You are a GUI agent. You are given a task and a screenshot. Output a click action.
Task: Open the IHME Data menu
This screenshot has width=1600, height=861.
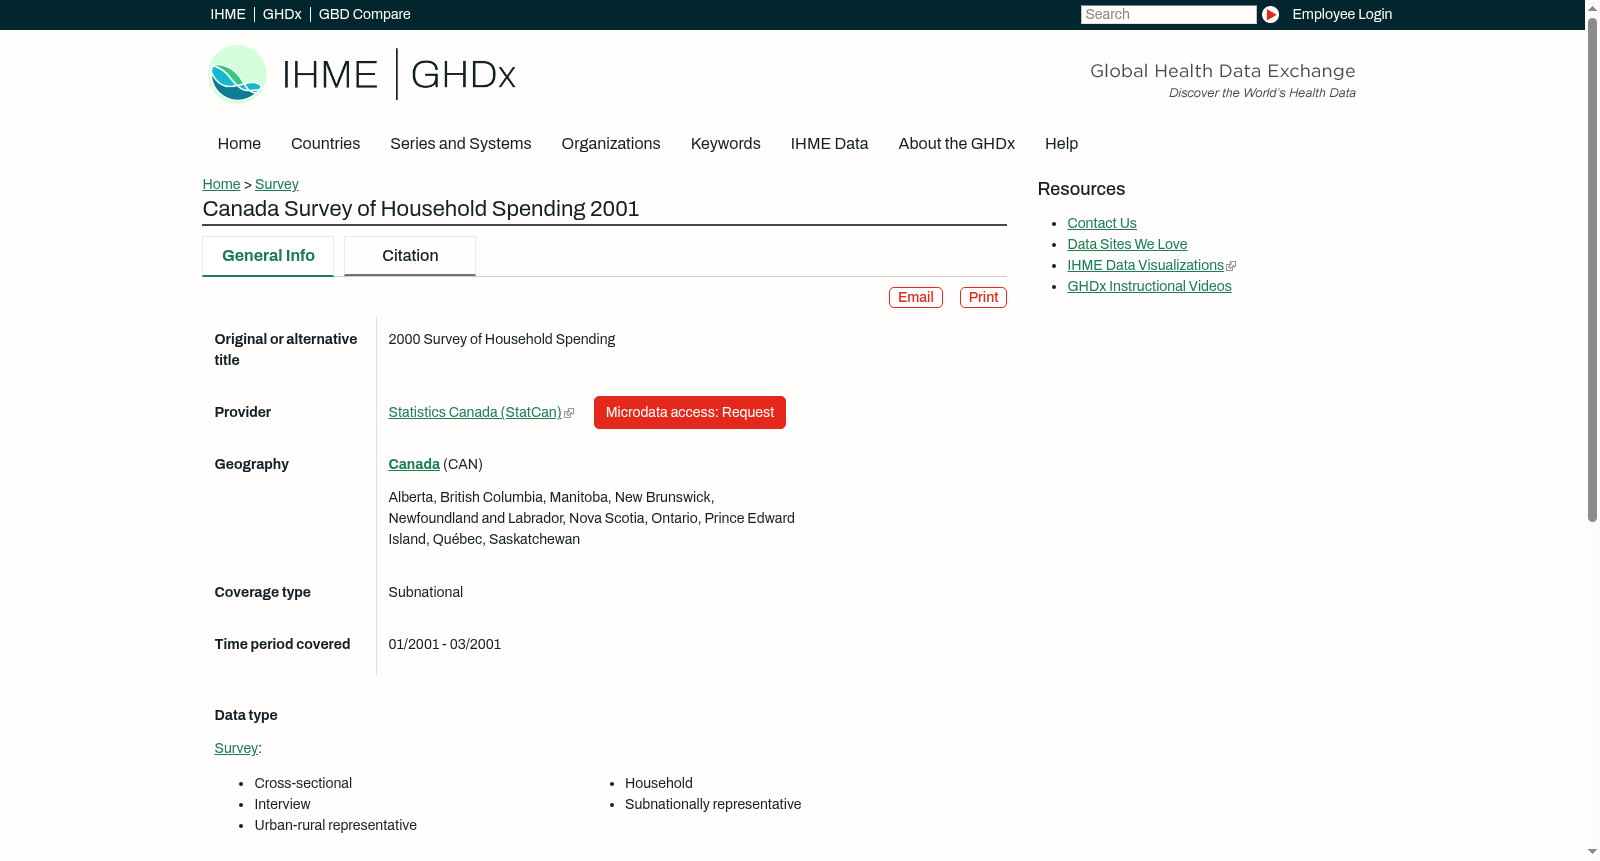point(829,144)
